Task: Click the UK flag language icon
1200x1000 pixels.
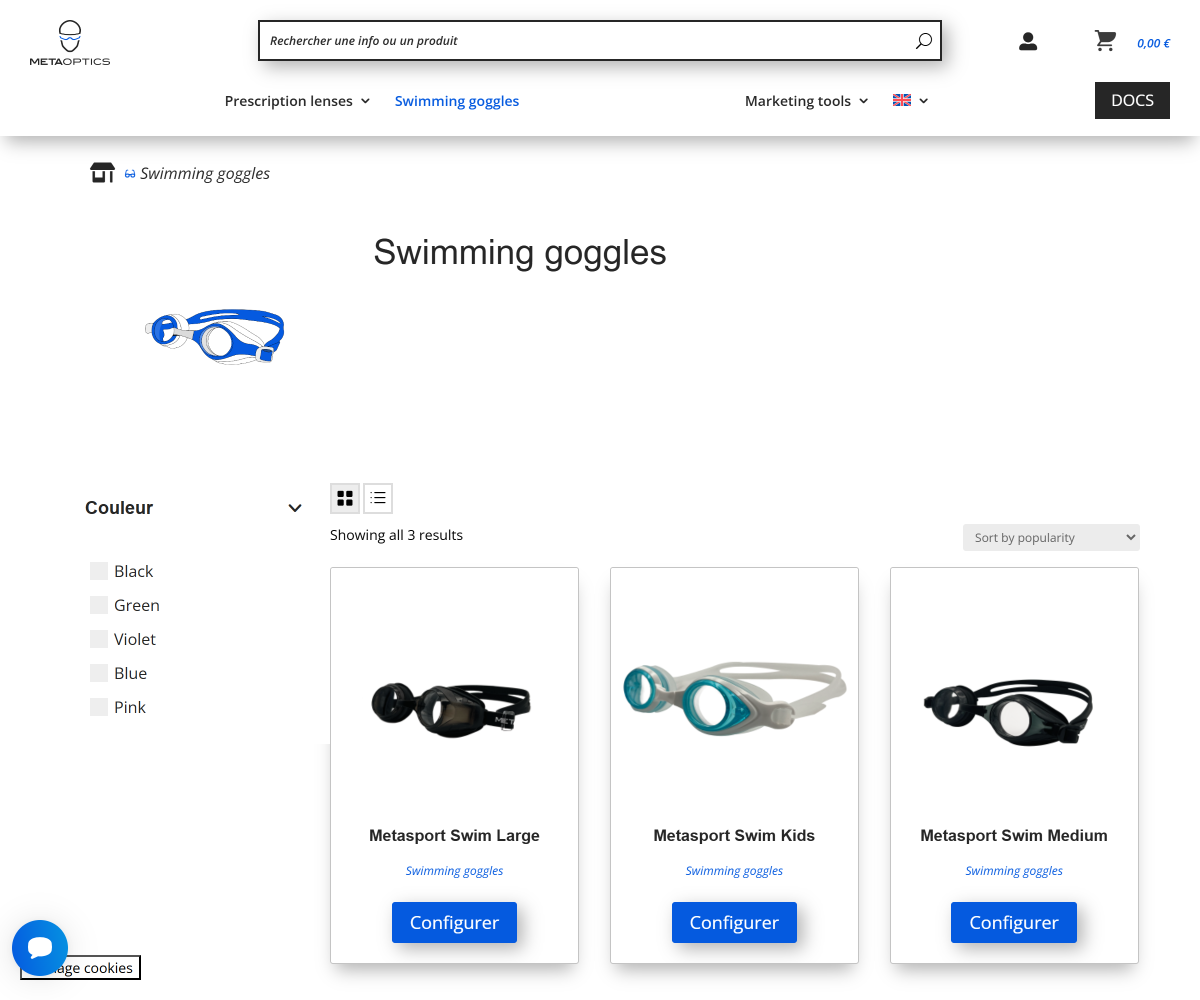Action: point(902,100)
